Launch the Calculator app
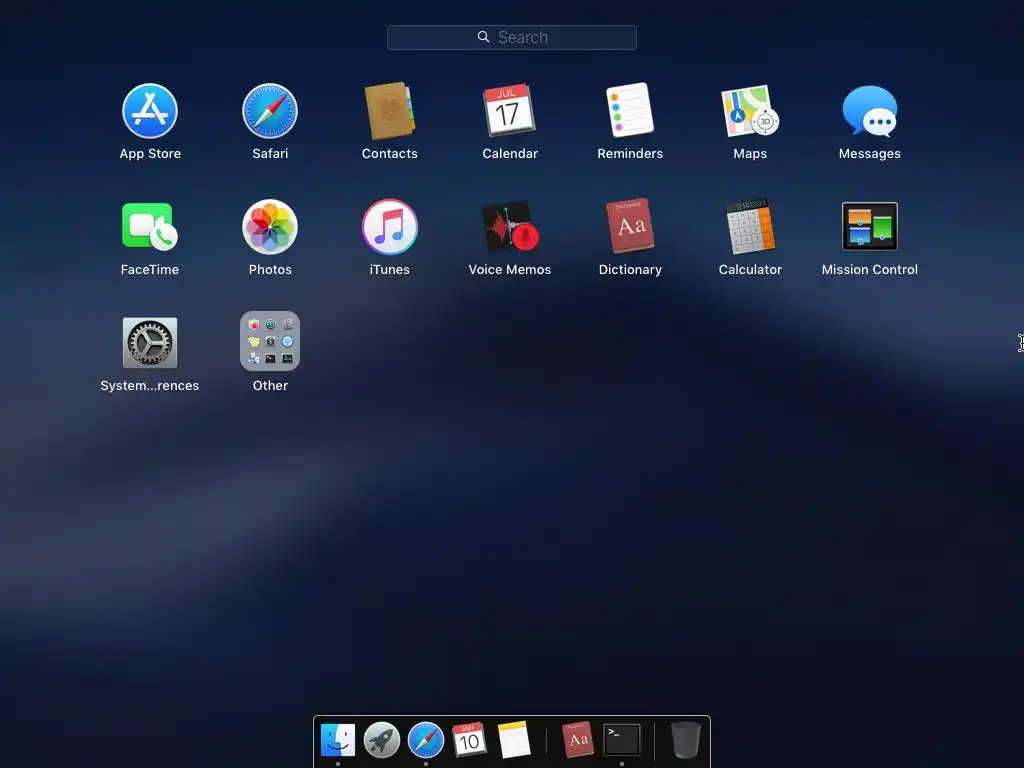Viewport: 1024px width, 768px height. point(750,227)
